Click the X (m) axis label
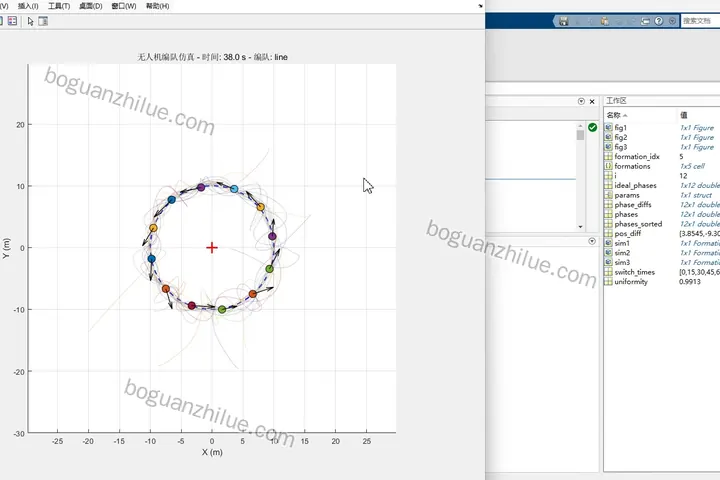720x480 pixels. pos(212,452)
